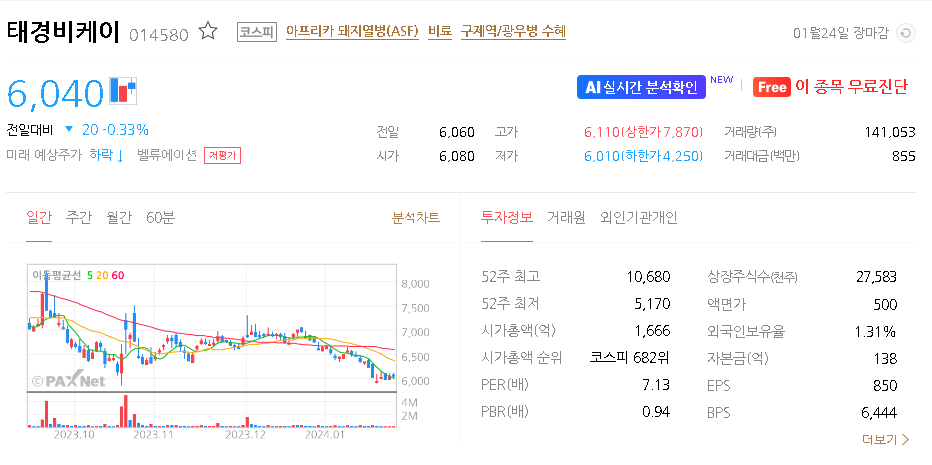Click the 거래량 value 141,053
The height and width of the screenshot is (465, 932).
(890, 131)
